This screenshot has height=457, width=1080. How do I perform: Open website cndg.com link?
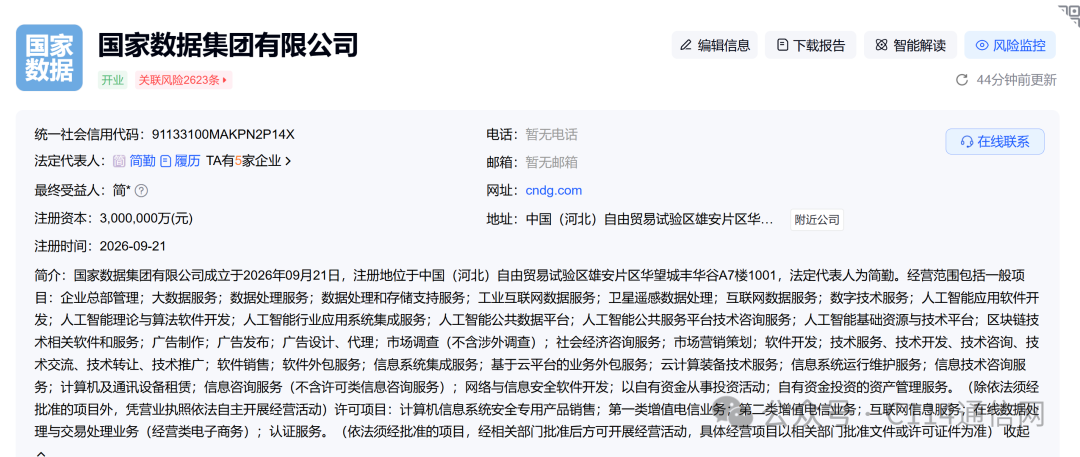point(554,190)
